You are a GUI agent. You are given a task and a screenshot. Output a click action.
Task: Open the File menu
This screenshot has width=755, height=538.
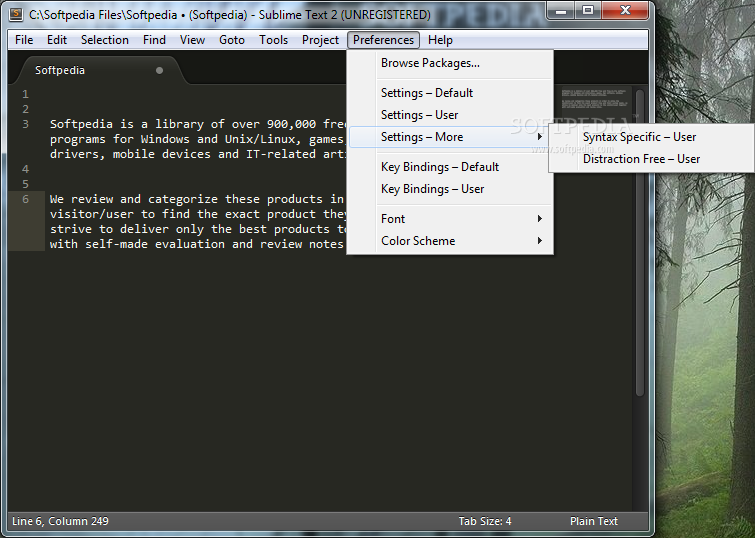coord(24,40)
